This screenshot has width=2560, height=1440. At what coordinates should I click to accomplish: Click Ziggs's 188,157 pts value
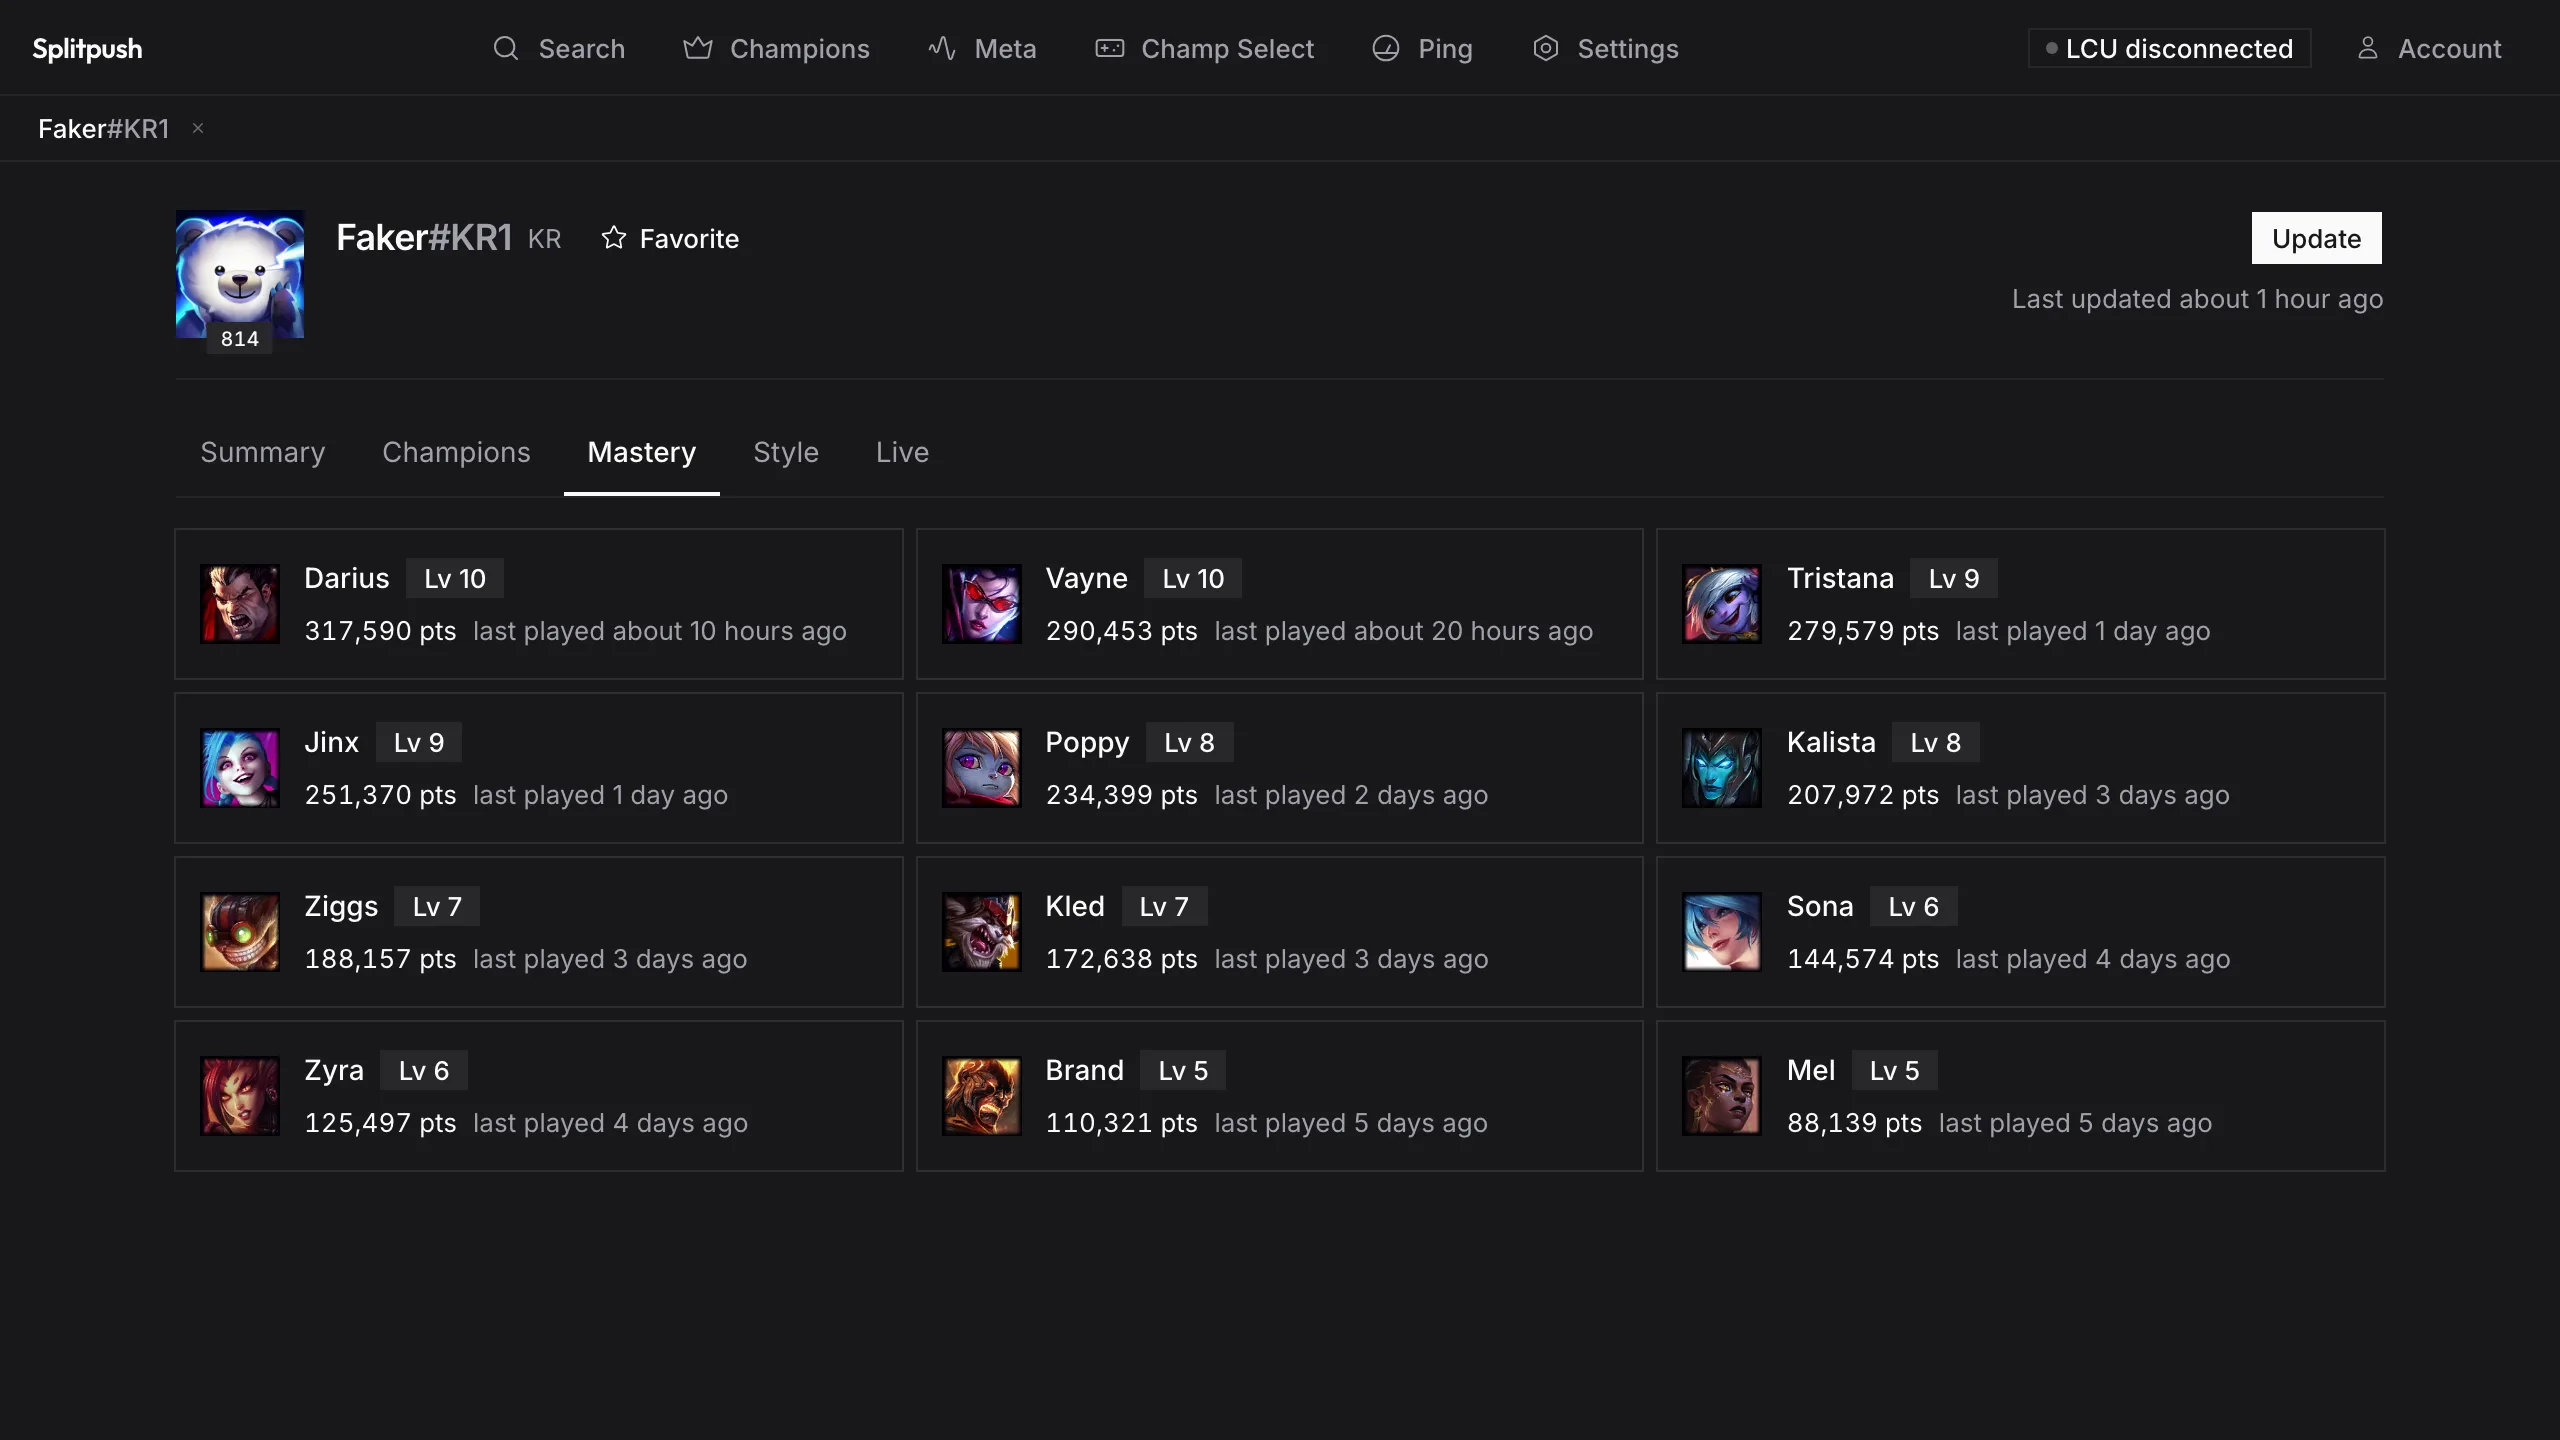(x=380, y=959)
